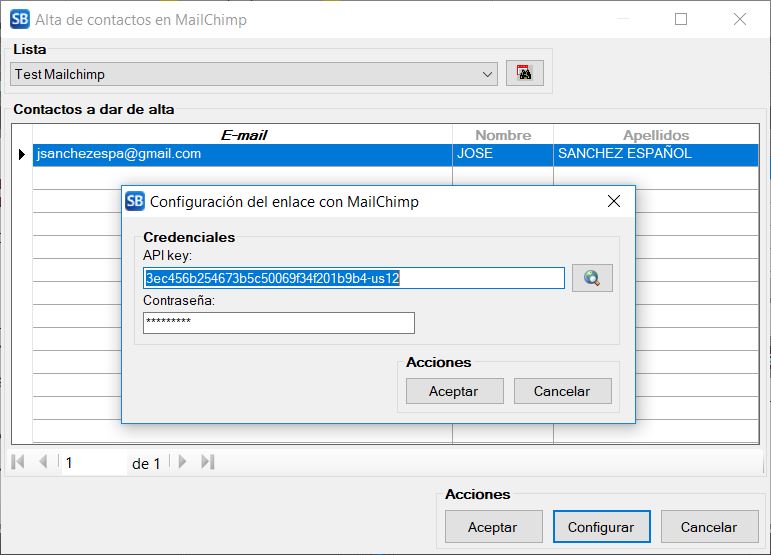Click the Configurar button
771x555 pixels.
(600, 527)
